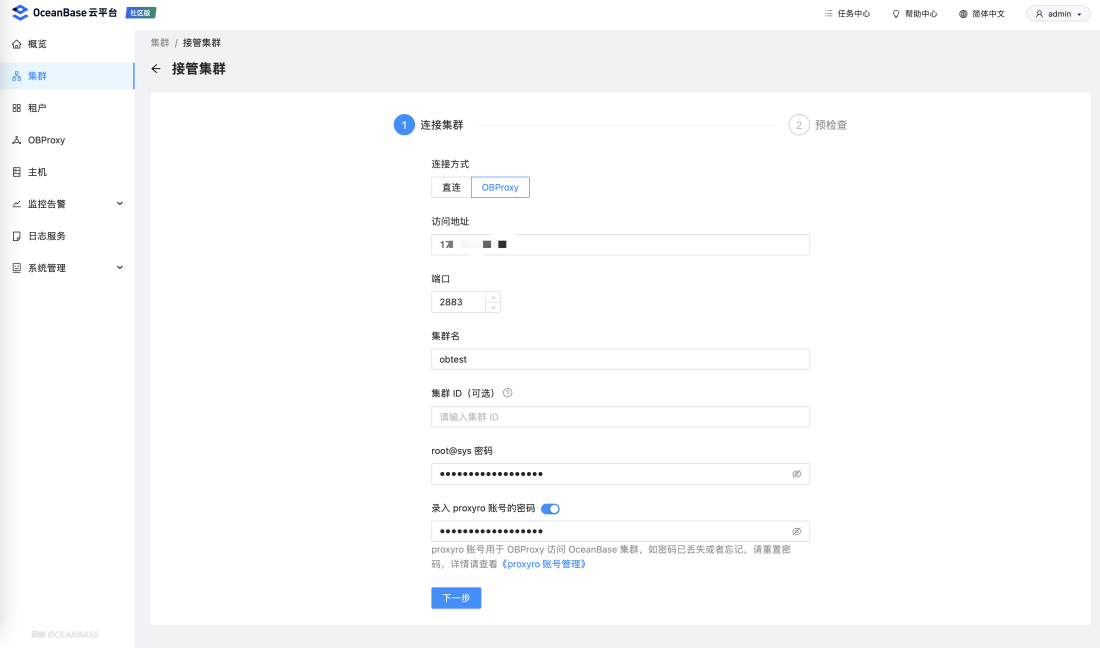Open the 《proxyro 账号管理》 link

click(544, 564)
